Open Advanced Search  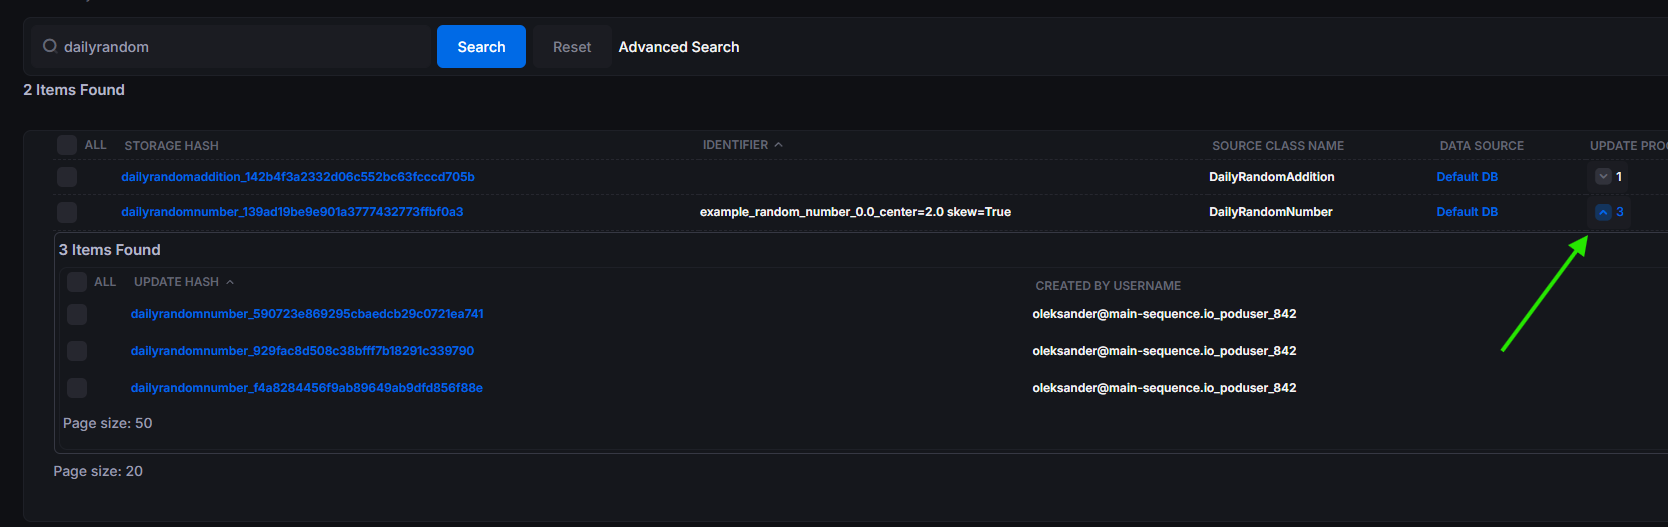pyautogui.click(x=678, y=47)
